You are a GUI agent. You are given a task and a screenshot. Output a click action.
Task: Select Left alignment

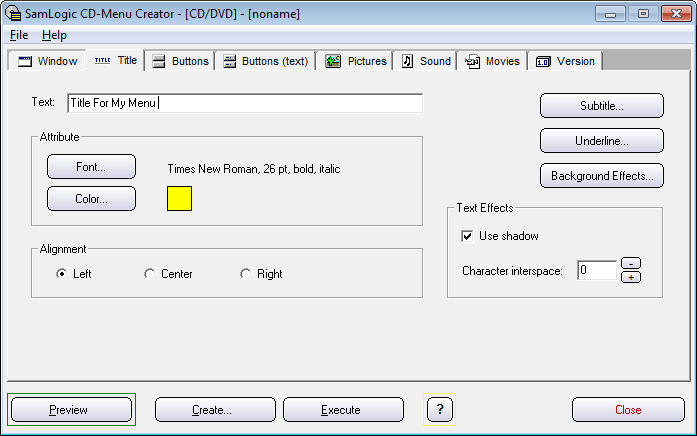(x=74, y=274)
